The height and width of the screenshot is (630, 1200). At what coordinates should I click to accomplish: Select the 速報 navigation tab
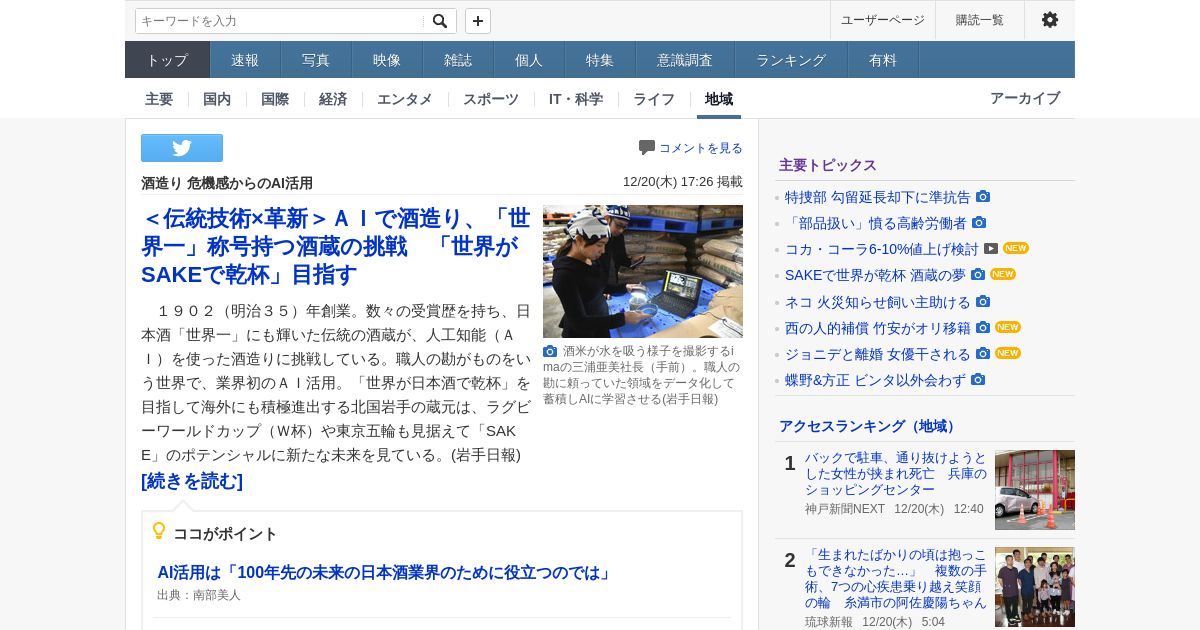tap(245, 60)
